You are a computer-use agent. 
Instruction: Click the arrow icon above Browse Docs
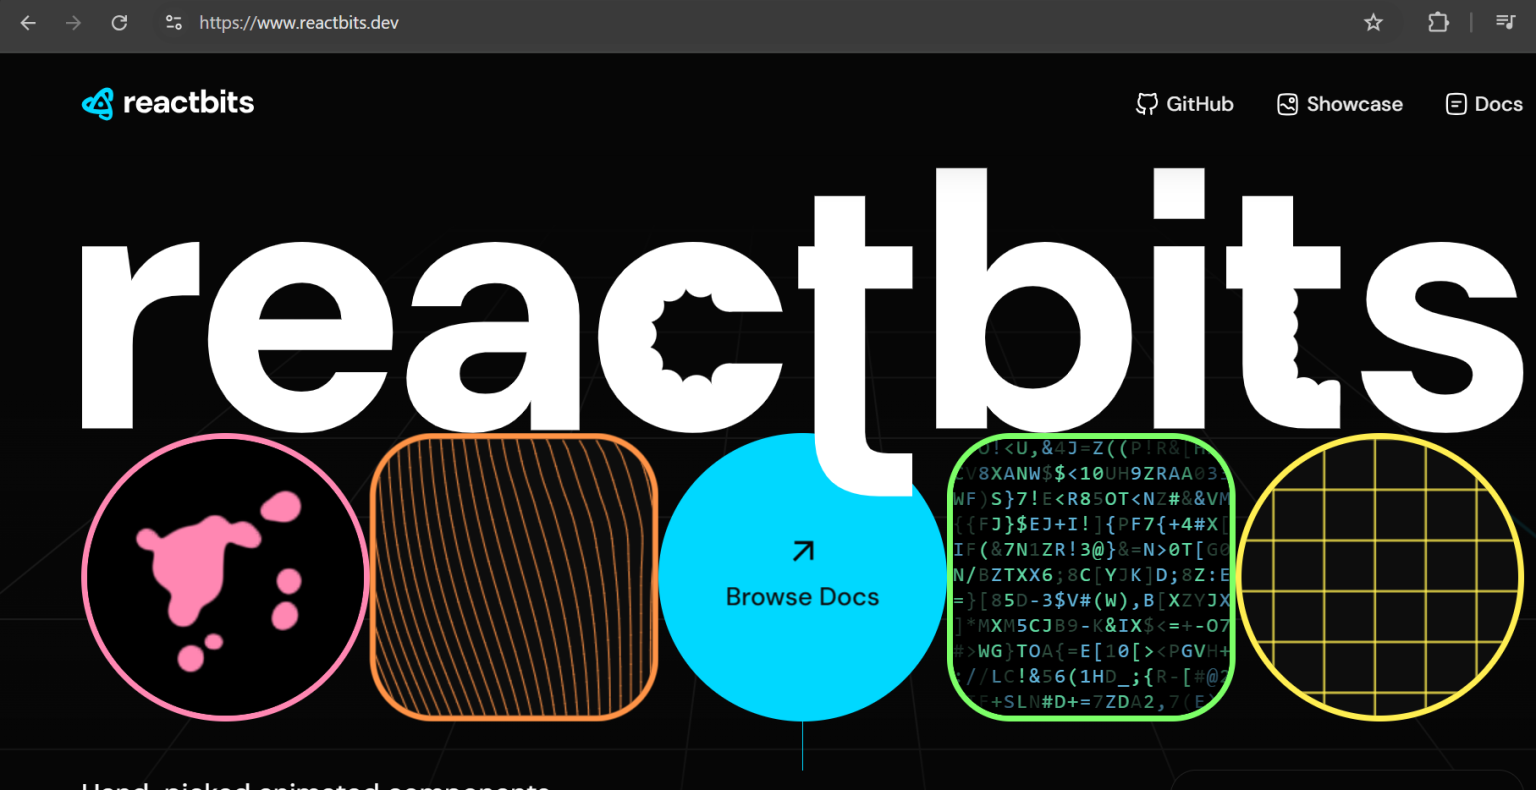[803, 550]
